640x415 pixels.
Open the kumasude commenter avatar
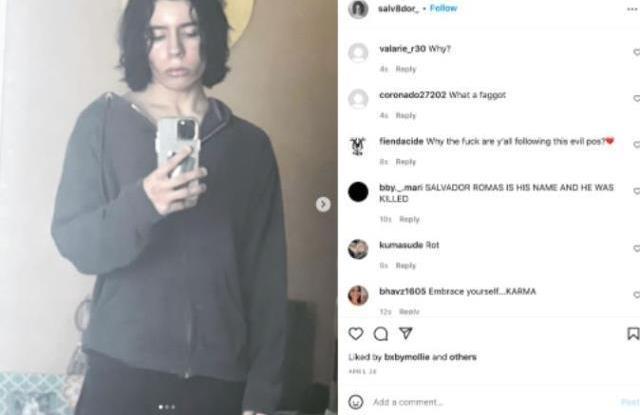[x=358, y=249]
